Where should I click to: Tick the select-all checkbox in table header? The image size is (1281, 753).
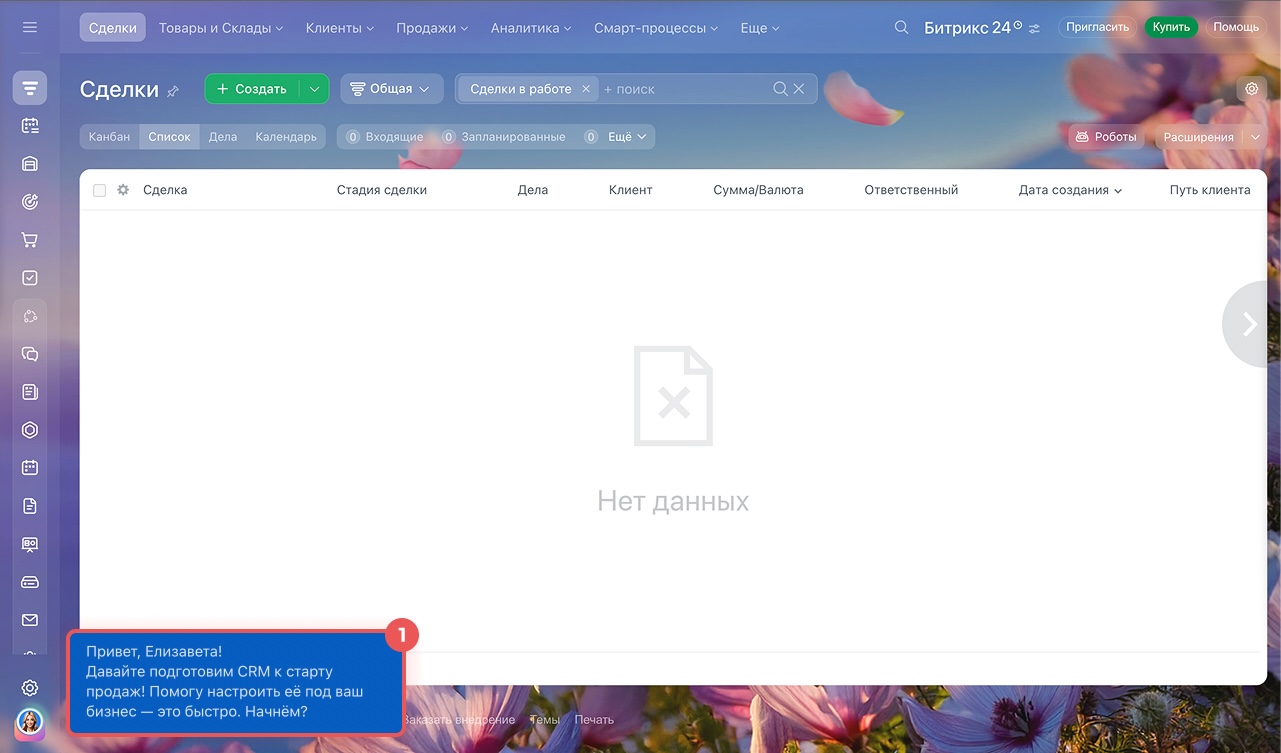[x=99, y=190]
